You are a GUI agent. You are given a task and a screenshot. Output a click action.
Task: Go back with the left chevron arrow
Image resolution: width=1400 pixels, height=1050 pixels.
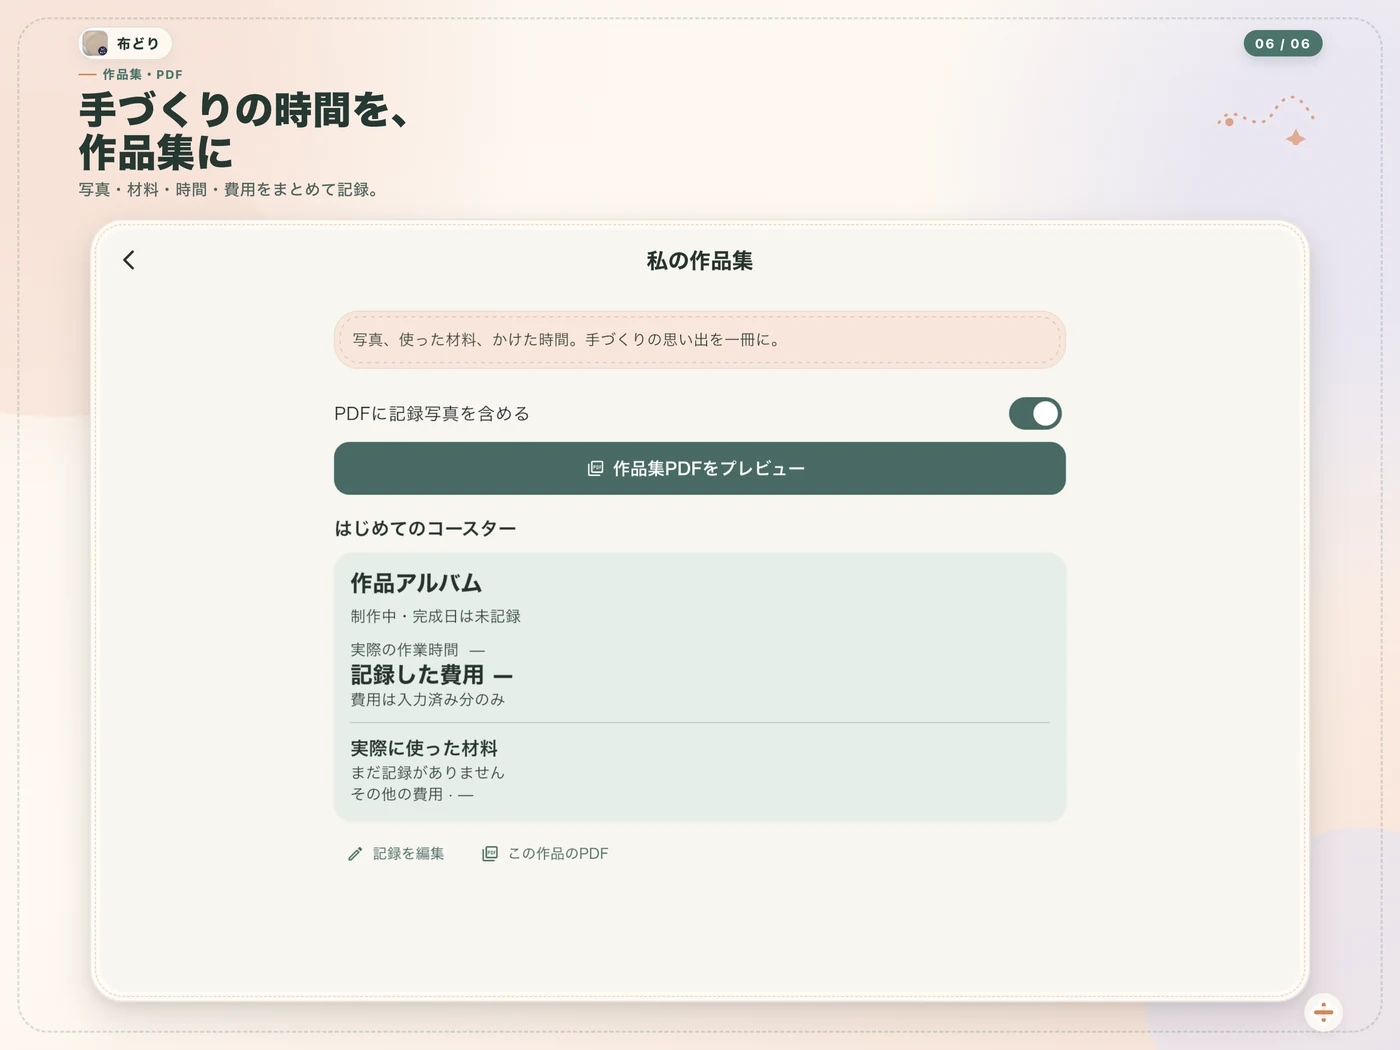pyautogui.click(x=129, y=260)
